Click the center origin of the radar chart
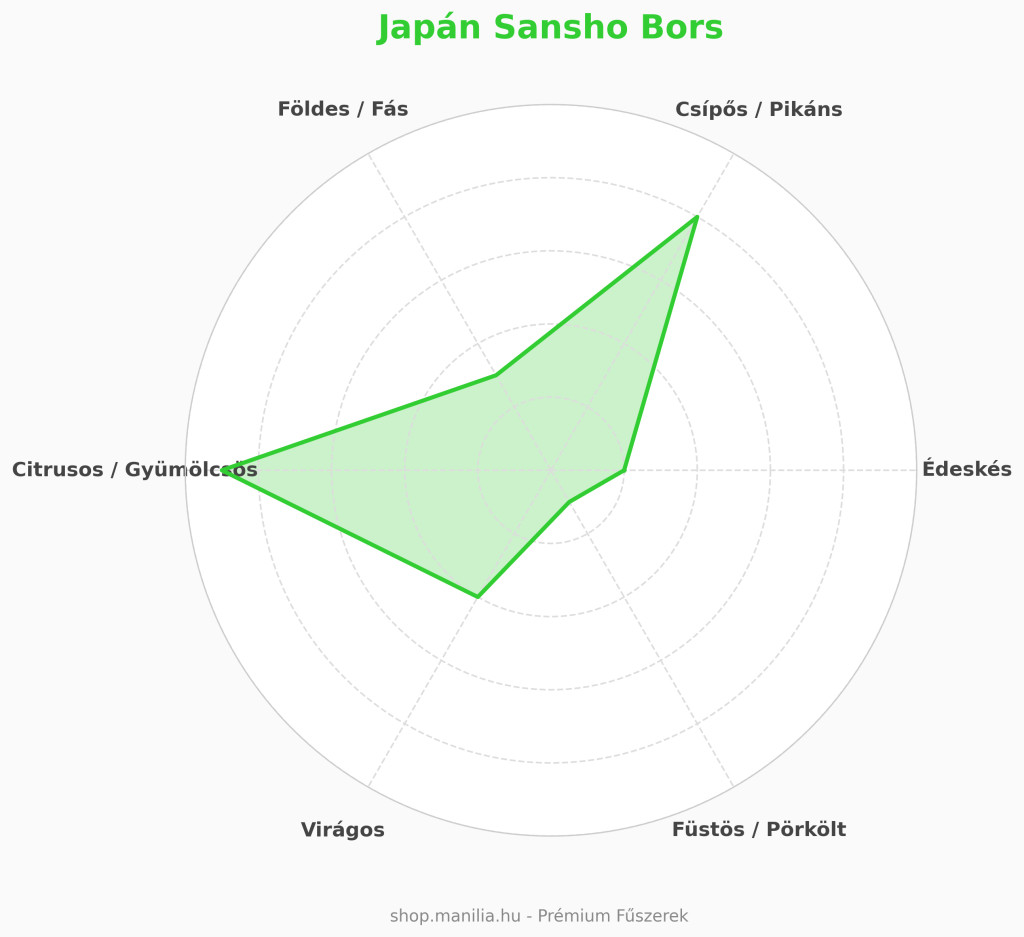 (551, 470)
